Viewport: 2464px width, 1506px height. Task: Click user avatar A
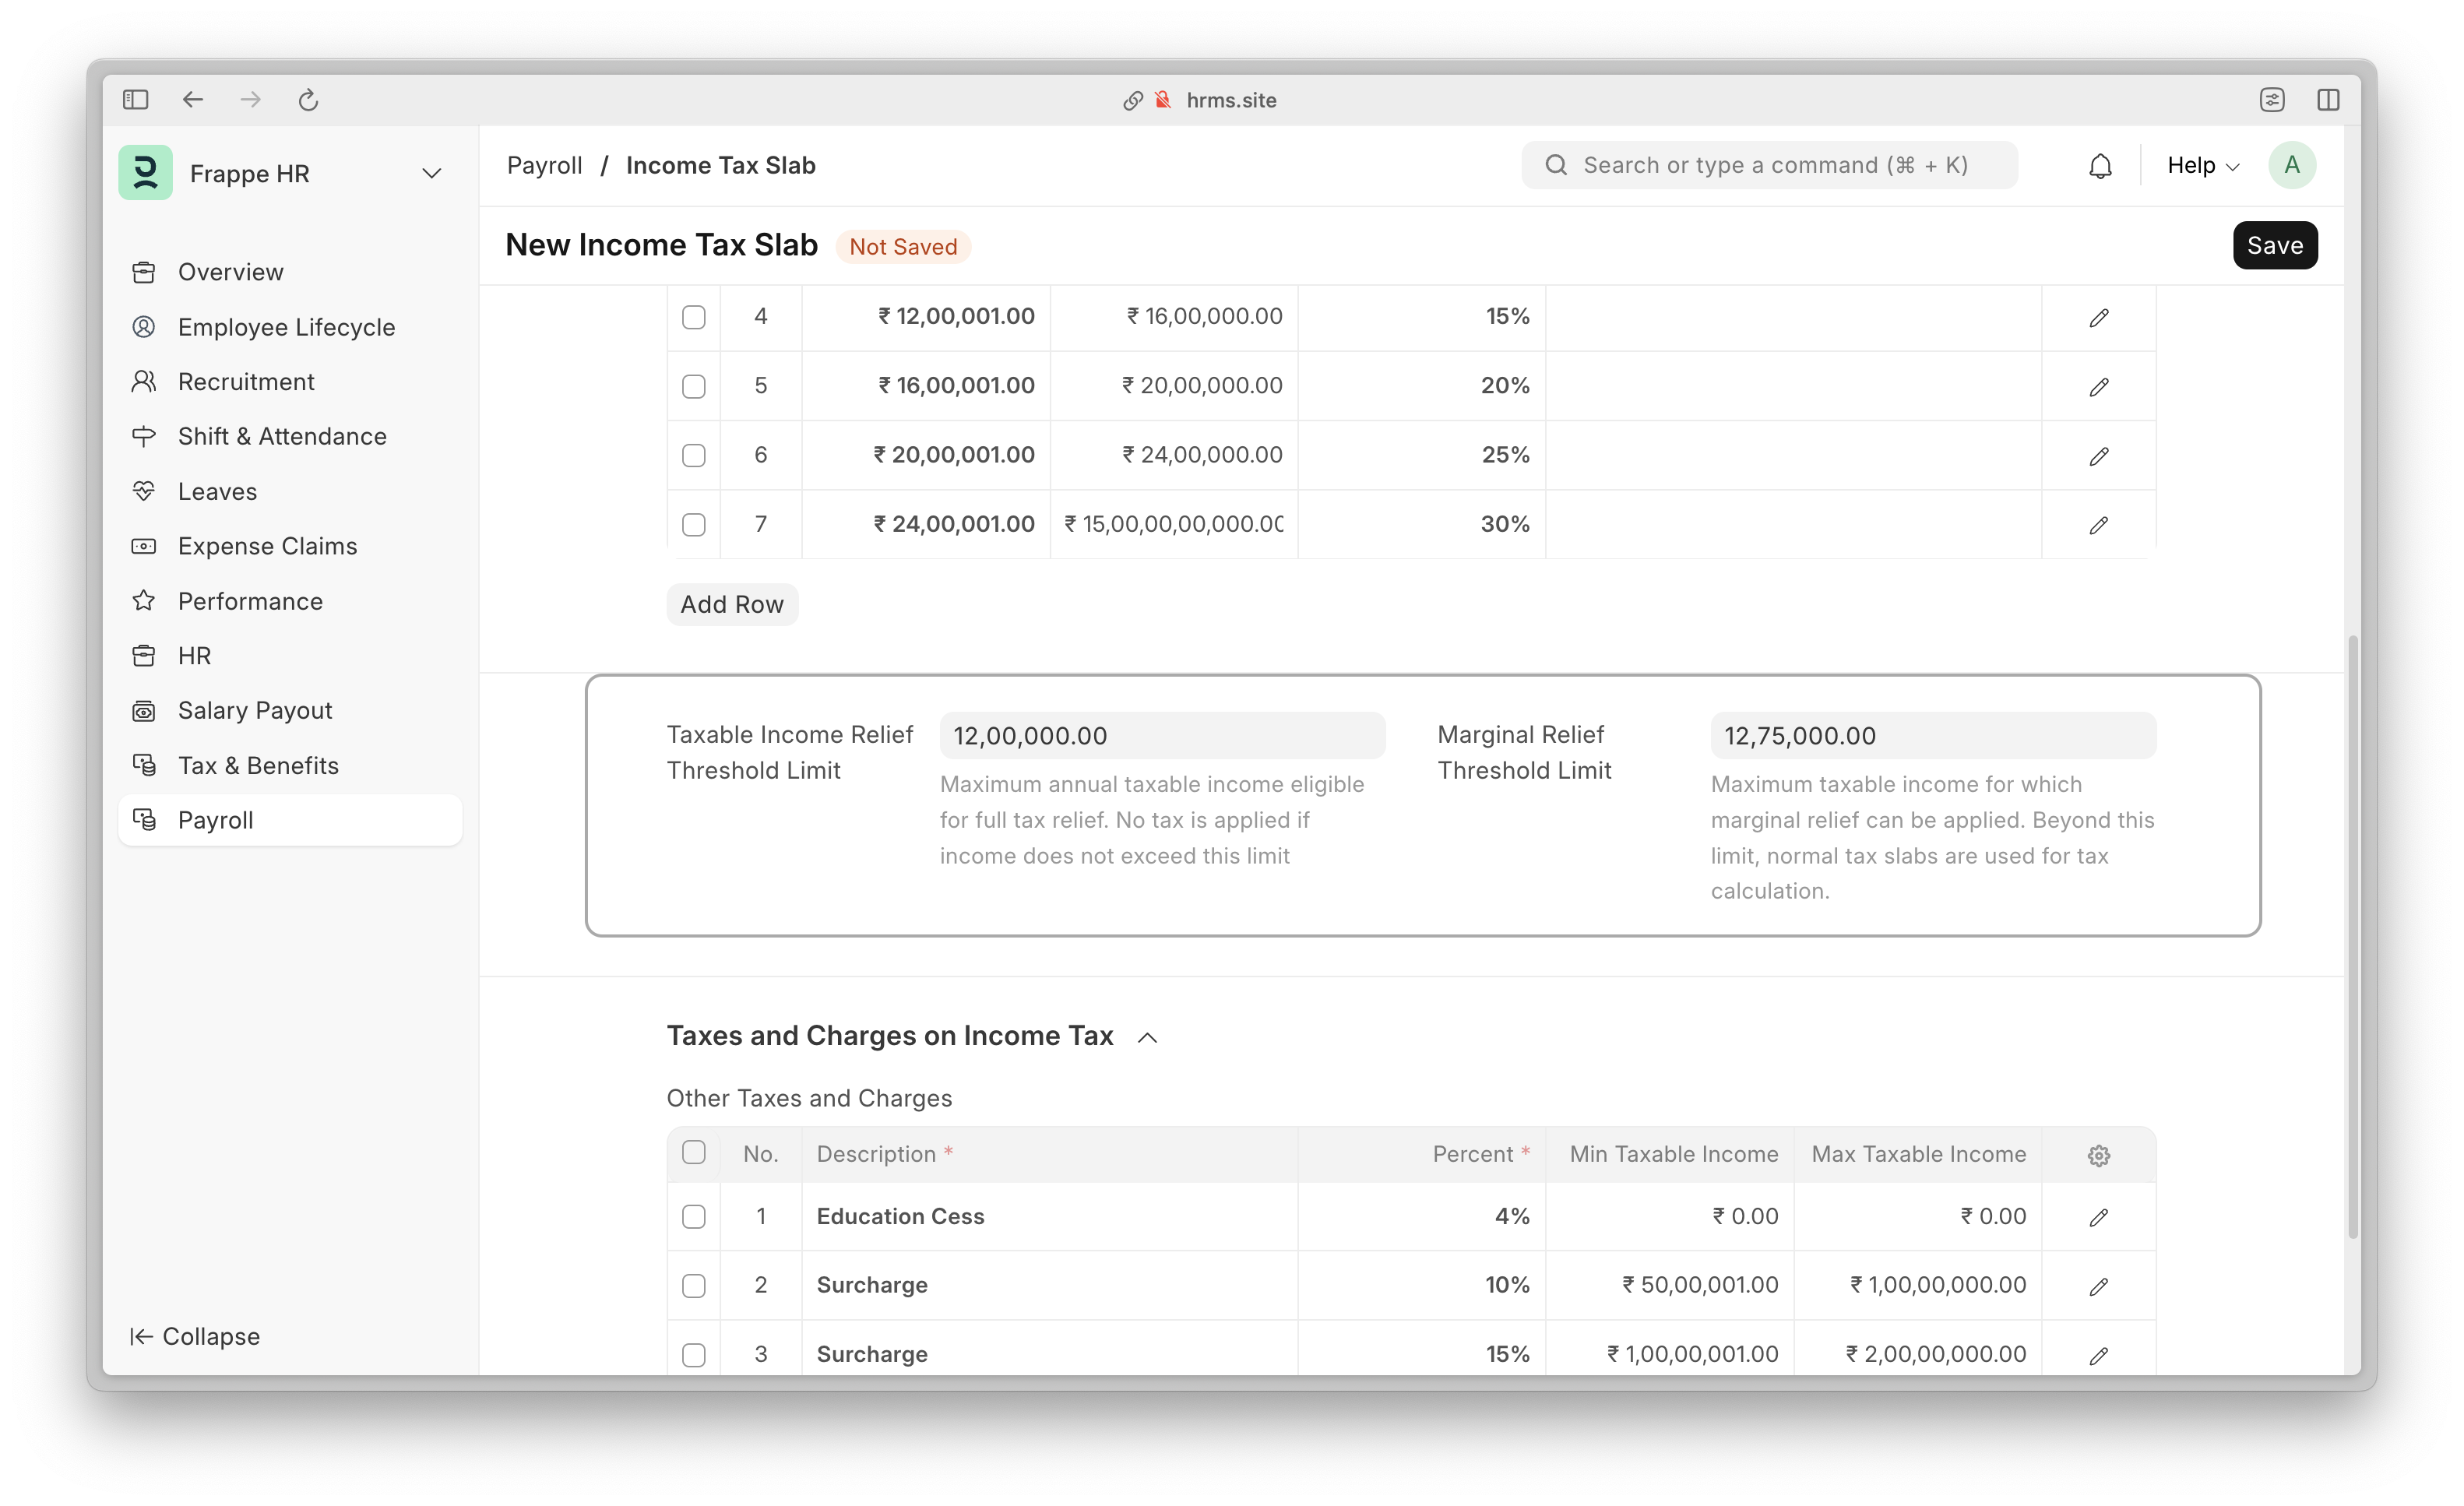pos(2291,165)
